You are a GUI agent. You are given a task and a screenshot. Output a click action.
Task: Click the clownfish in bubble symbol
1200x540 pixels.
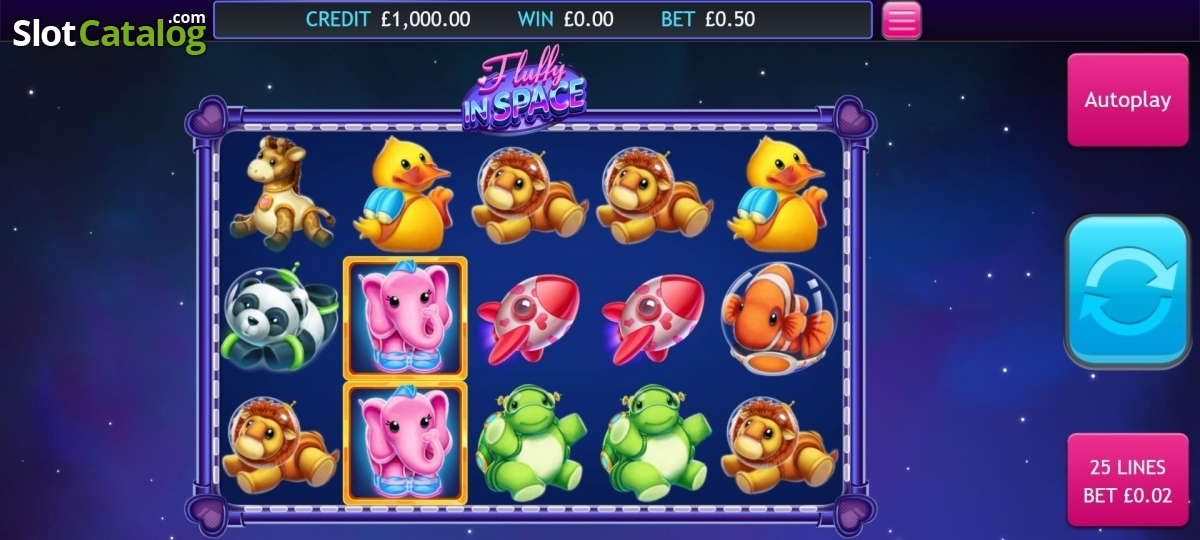point(779,318)
